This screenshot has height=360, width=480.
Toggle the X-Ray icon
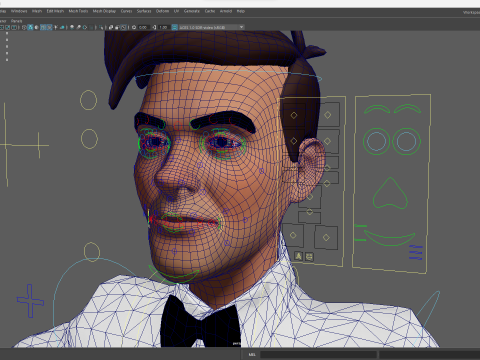coord(111,27)
